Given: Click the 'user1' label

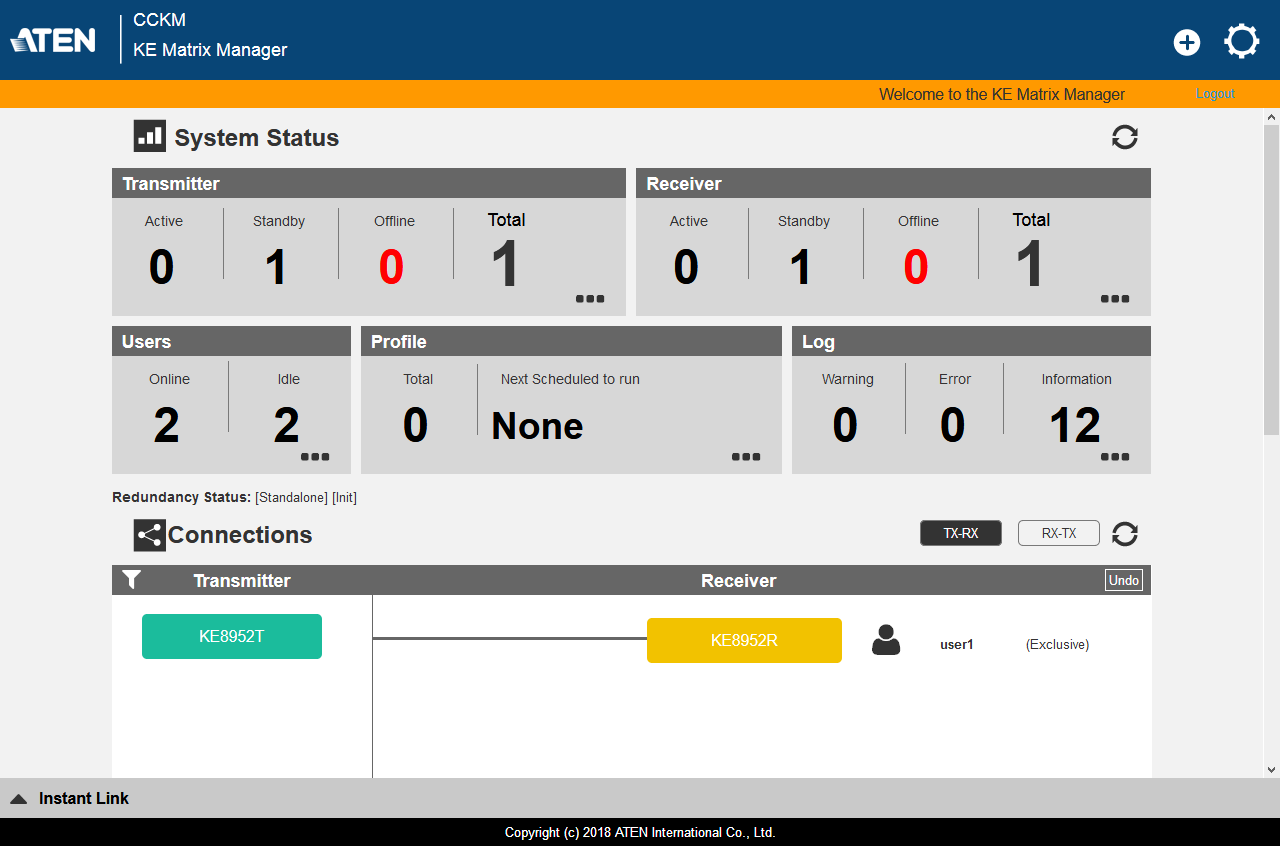Looking at the screenshot, I should pos(957,645).
